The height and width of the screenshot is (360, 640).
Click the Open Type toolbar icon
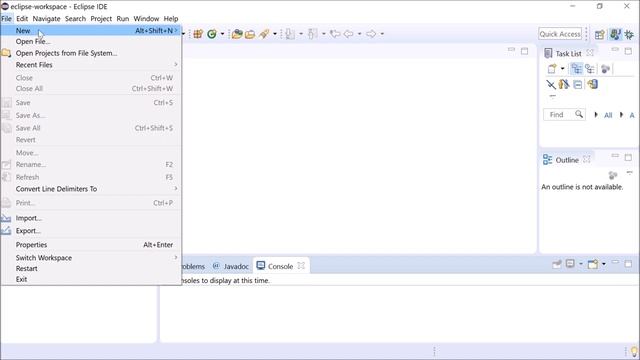[x=237, y=34]
